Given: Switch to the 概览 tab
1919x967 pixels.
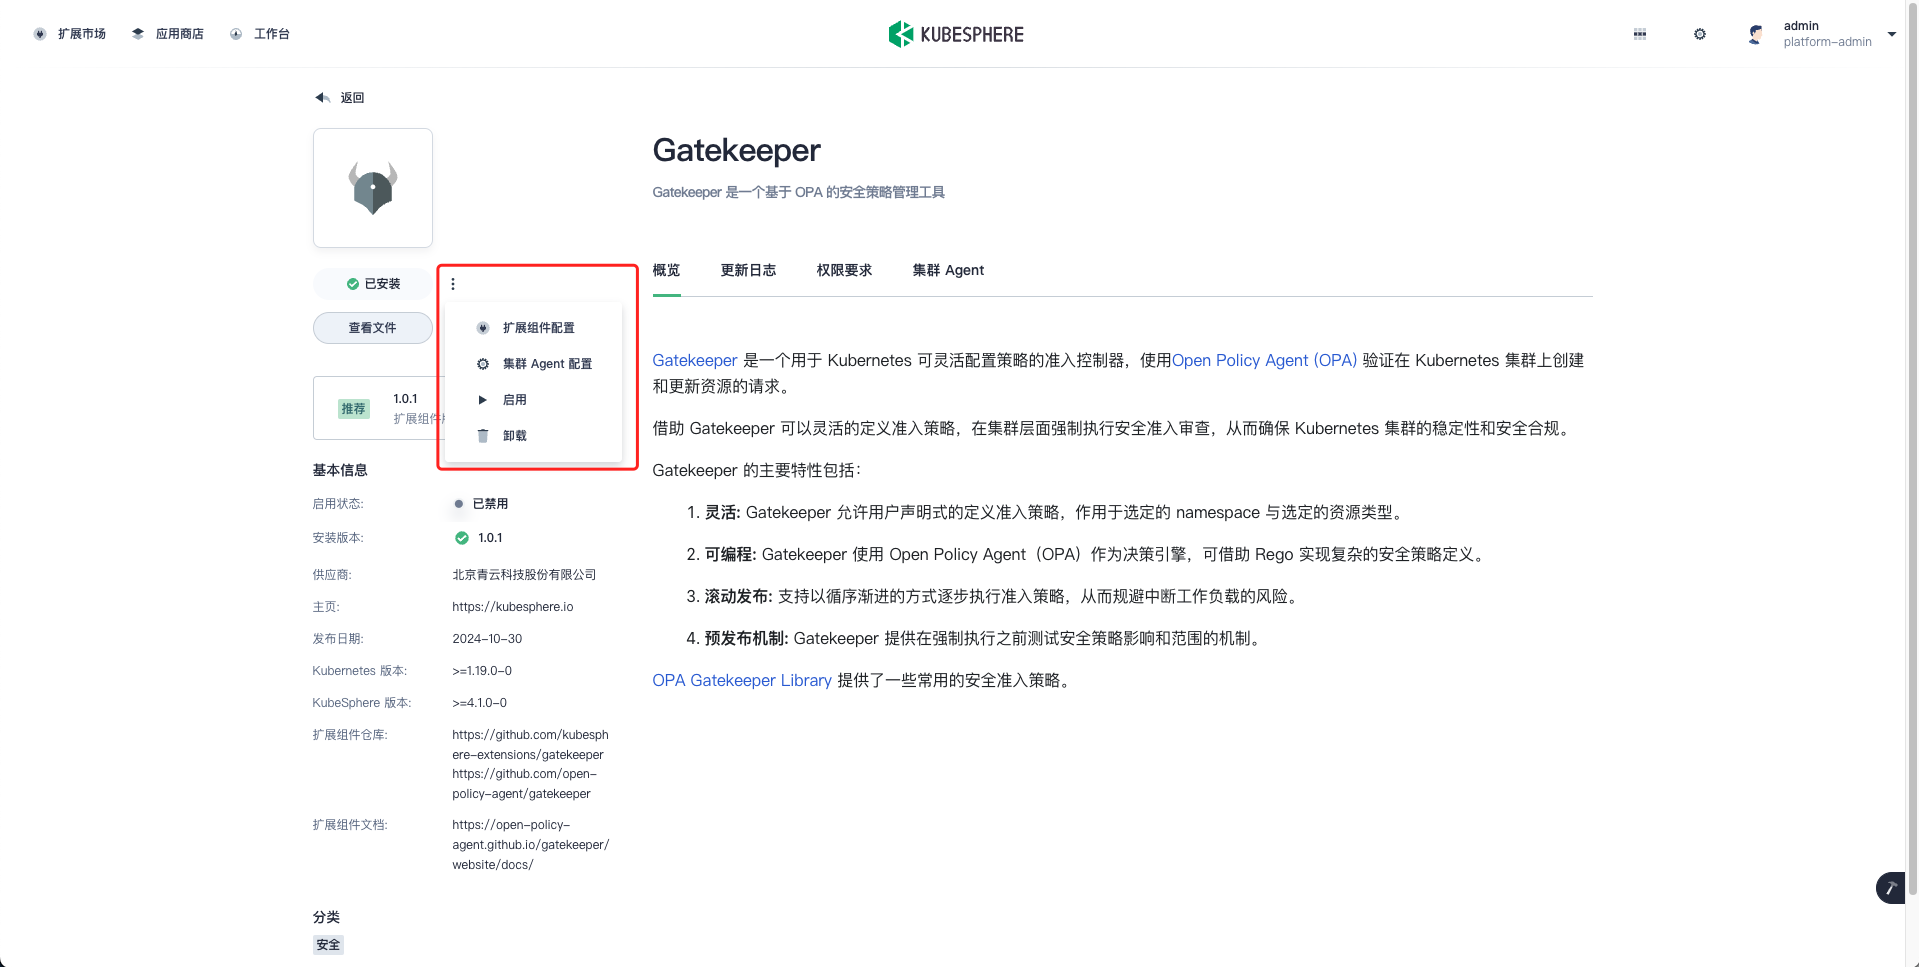Looking at the screenshot, I should [666, 270].
